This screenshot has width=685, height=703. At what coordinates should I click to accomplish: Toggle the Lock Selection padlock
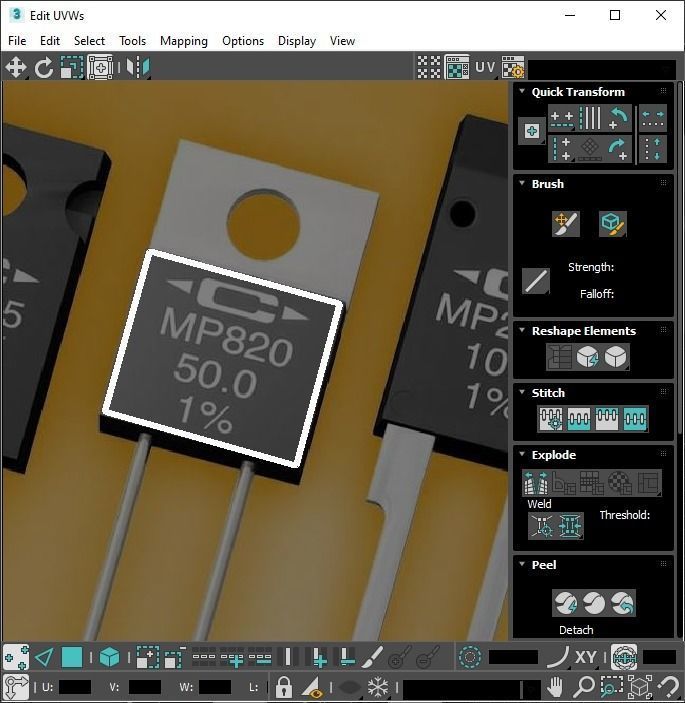click(283, 687)
